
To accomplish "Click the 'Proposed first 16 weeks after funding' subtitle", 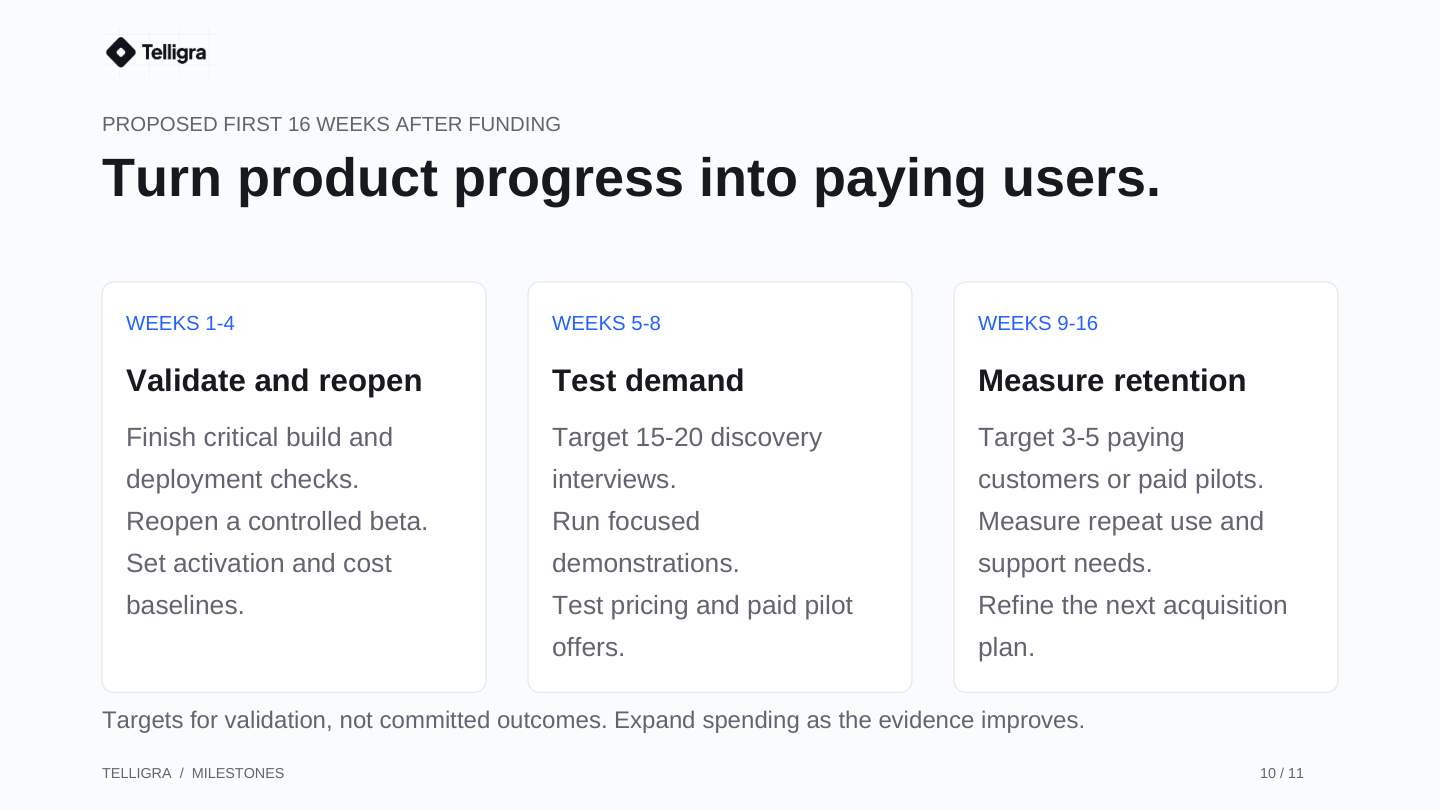I will (x=331, y=124).
